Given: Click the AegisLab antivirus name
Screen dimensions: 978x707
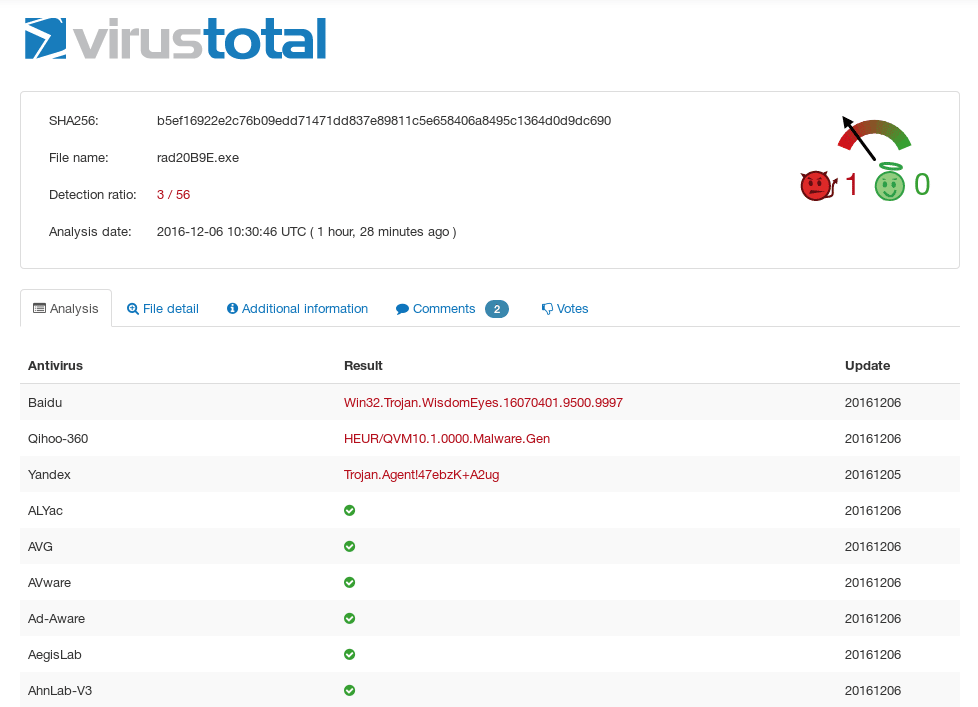Looking at the screenshot, I should (x=55, y=655).
